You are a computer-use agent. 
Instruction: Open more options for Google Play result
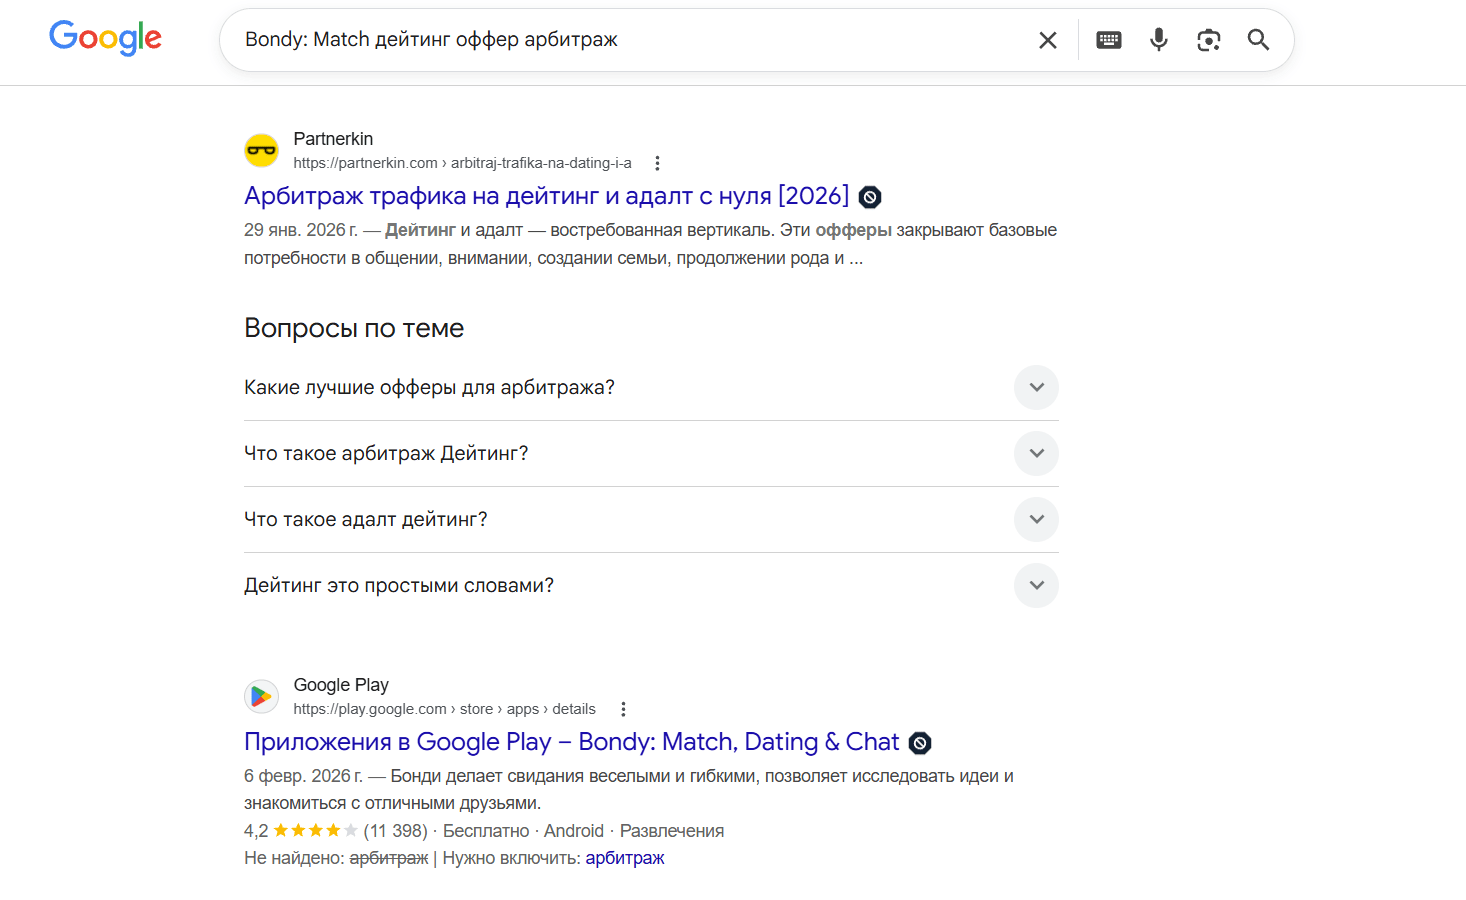[x=623, y=709]
